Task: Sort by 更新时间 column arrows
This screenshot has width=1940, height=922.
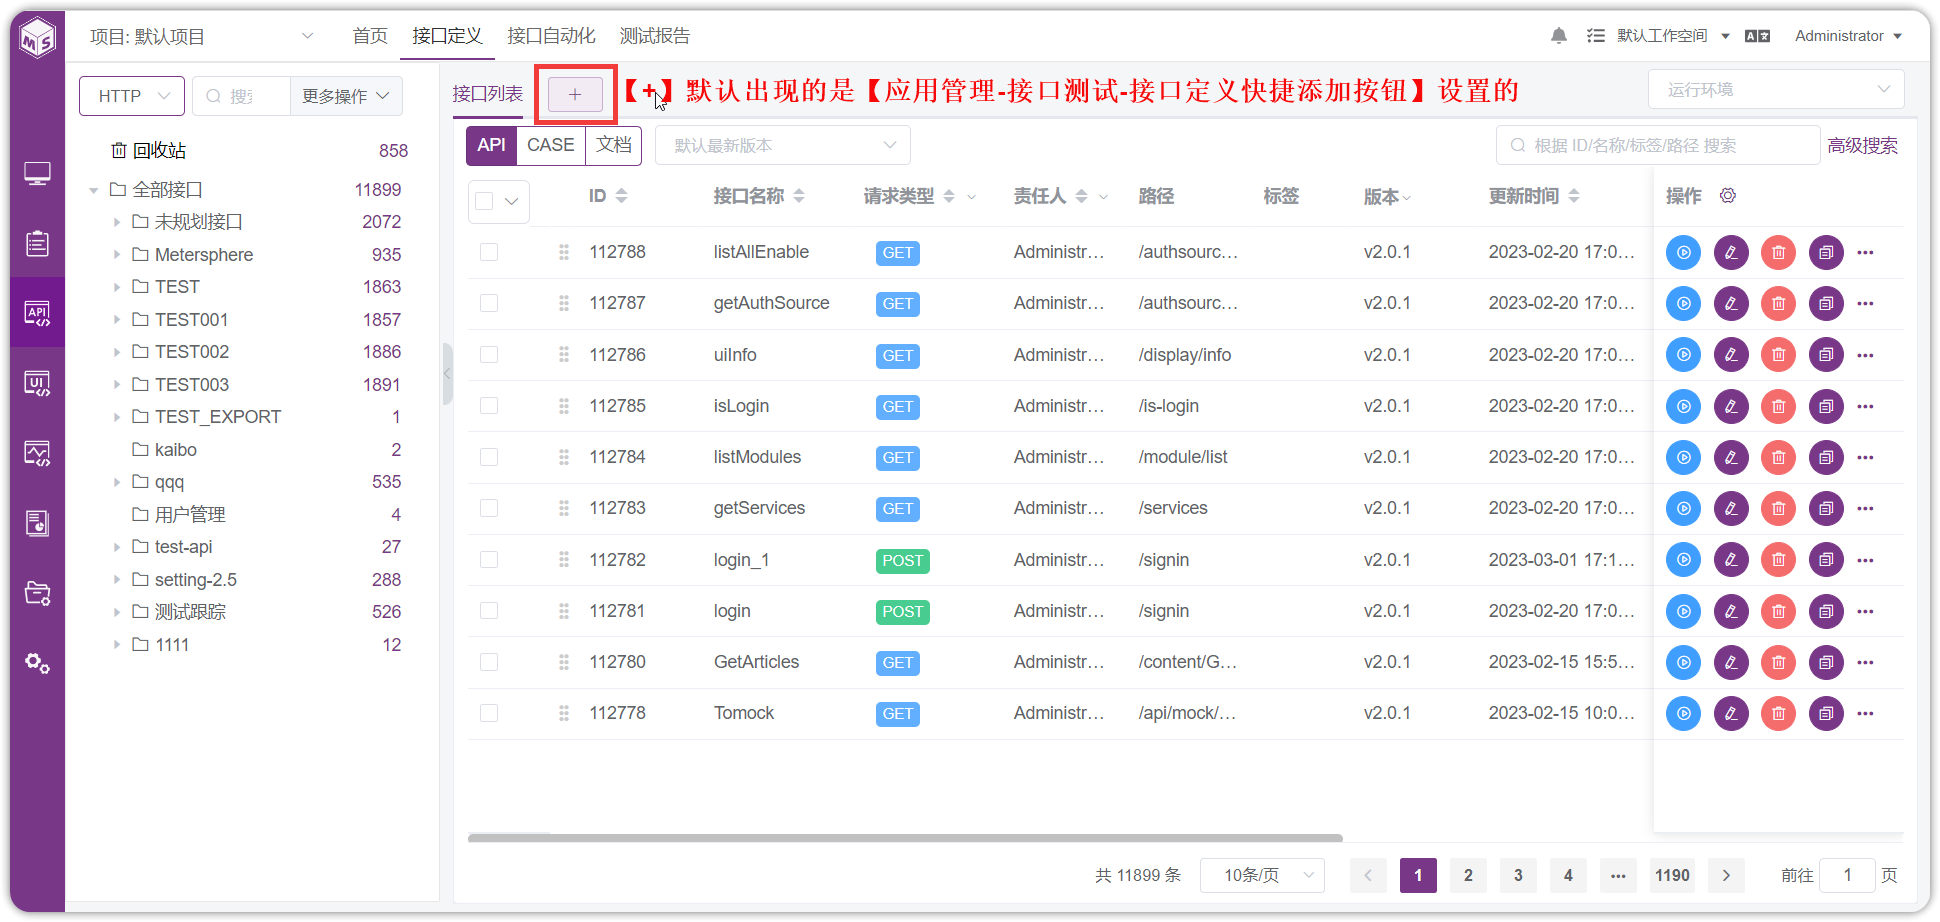Action: pos(1574,196)
